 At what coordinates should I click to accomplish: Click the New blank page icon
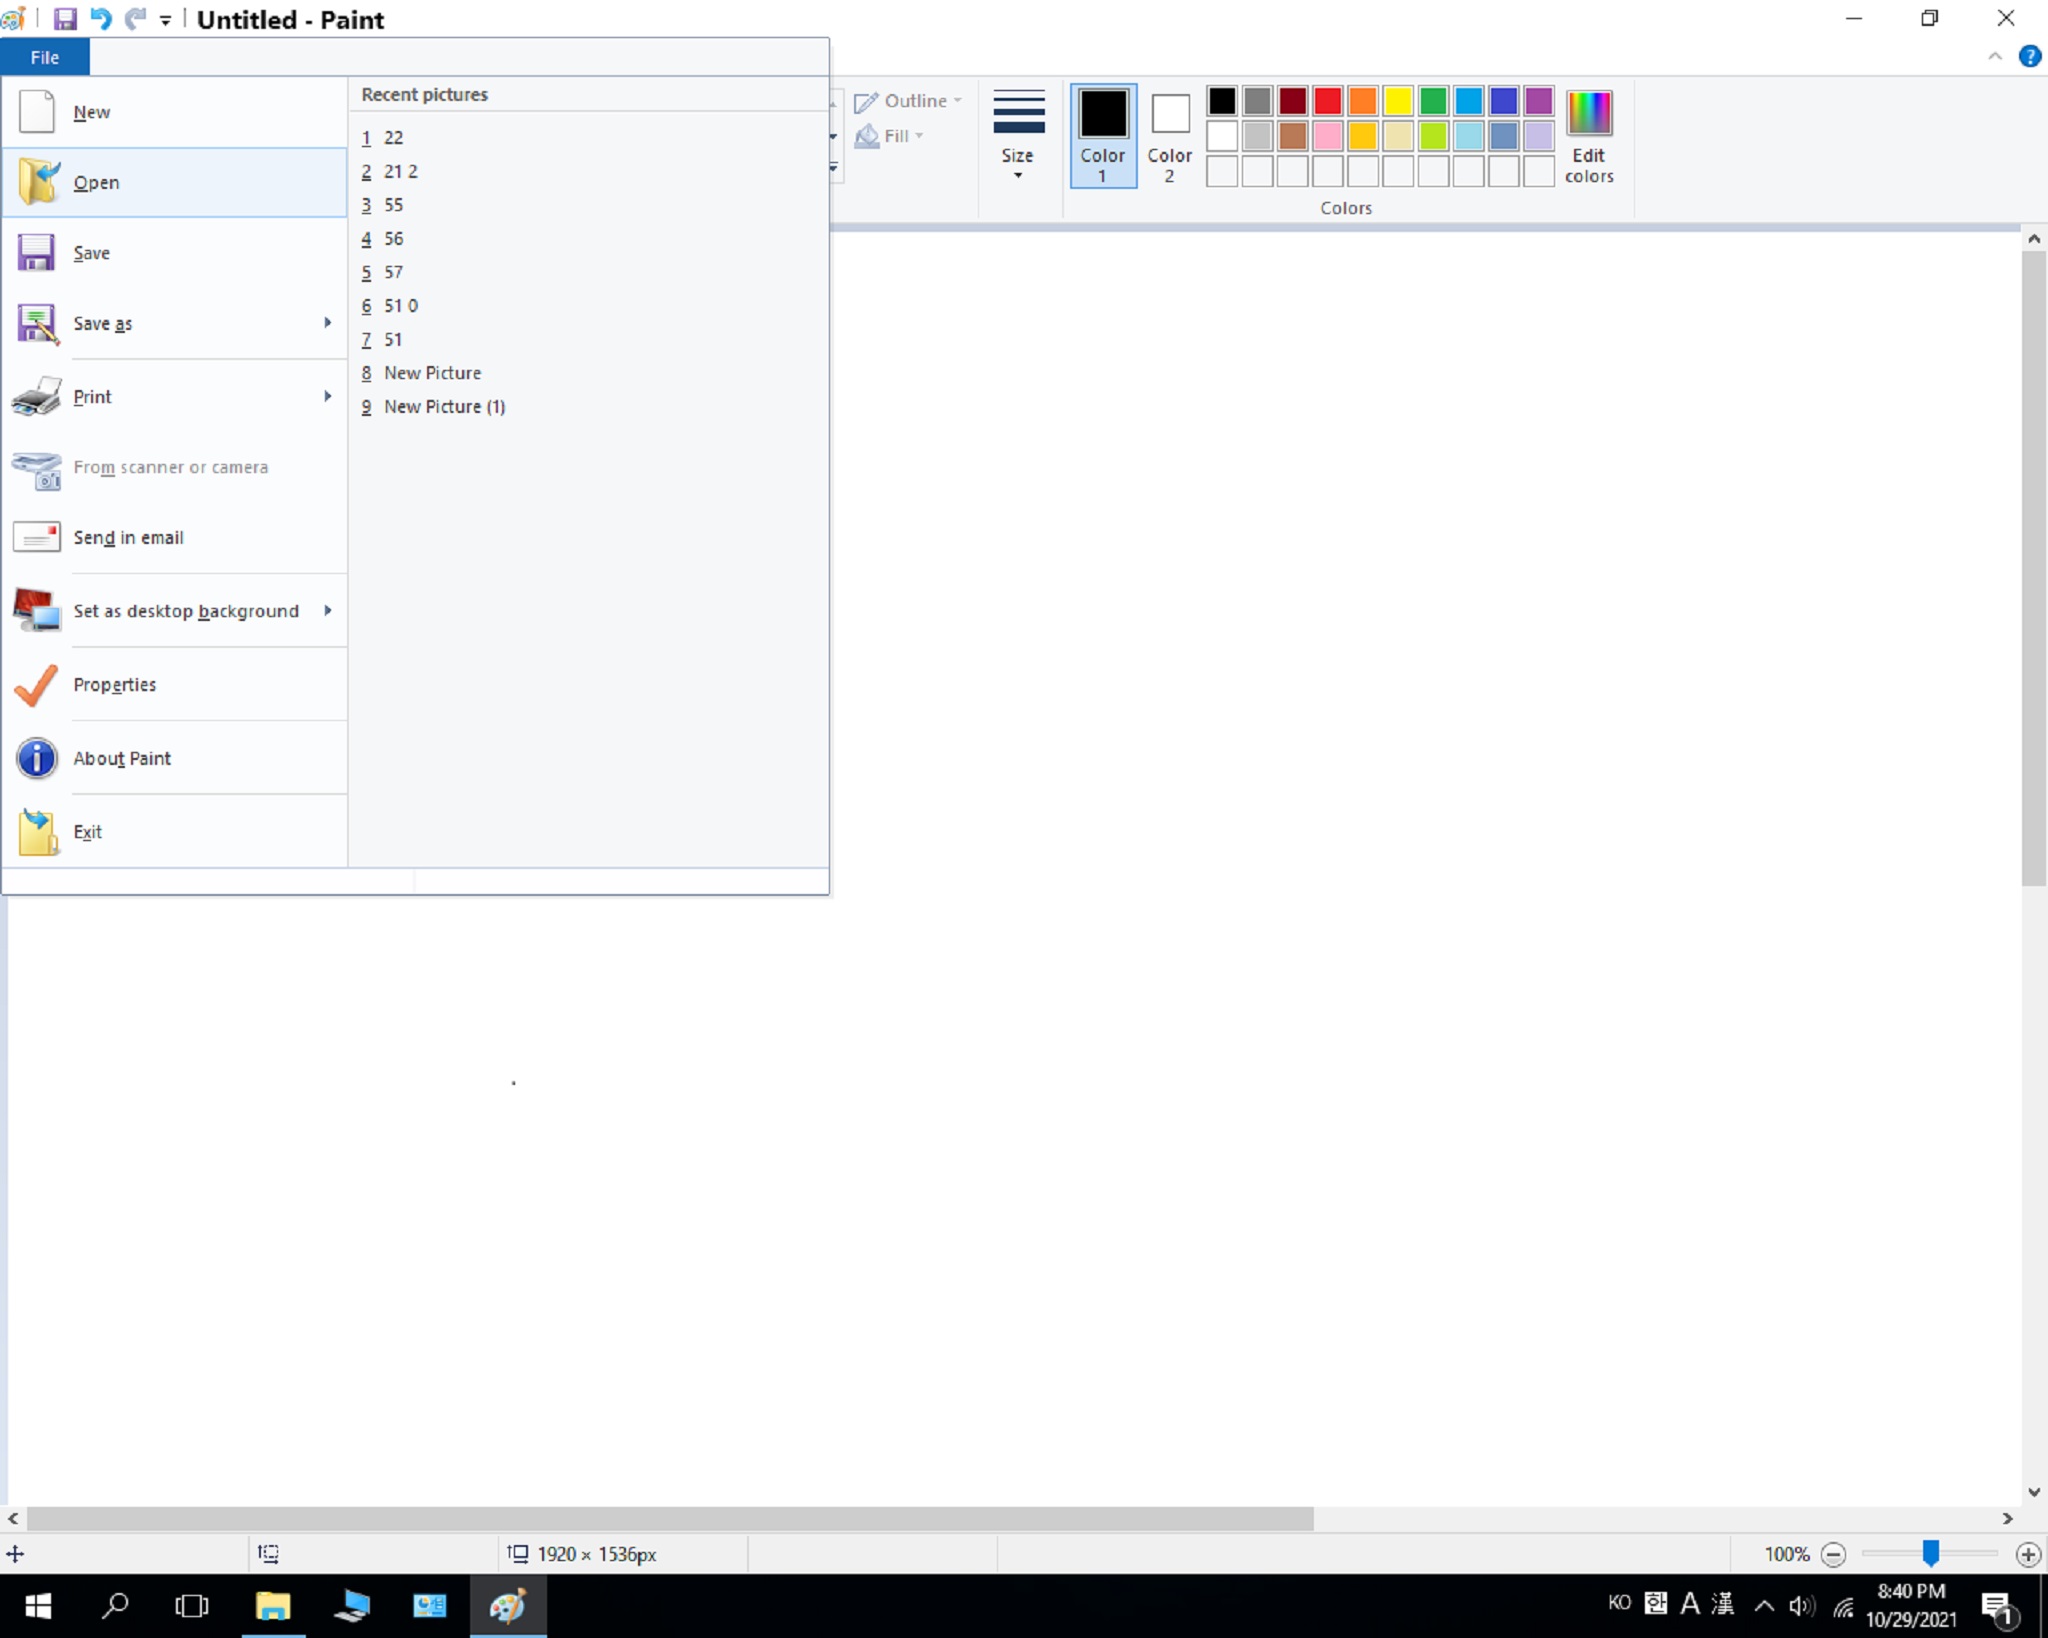pyautogui.click(x=37, y=111)
